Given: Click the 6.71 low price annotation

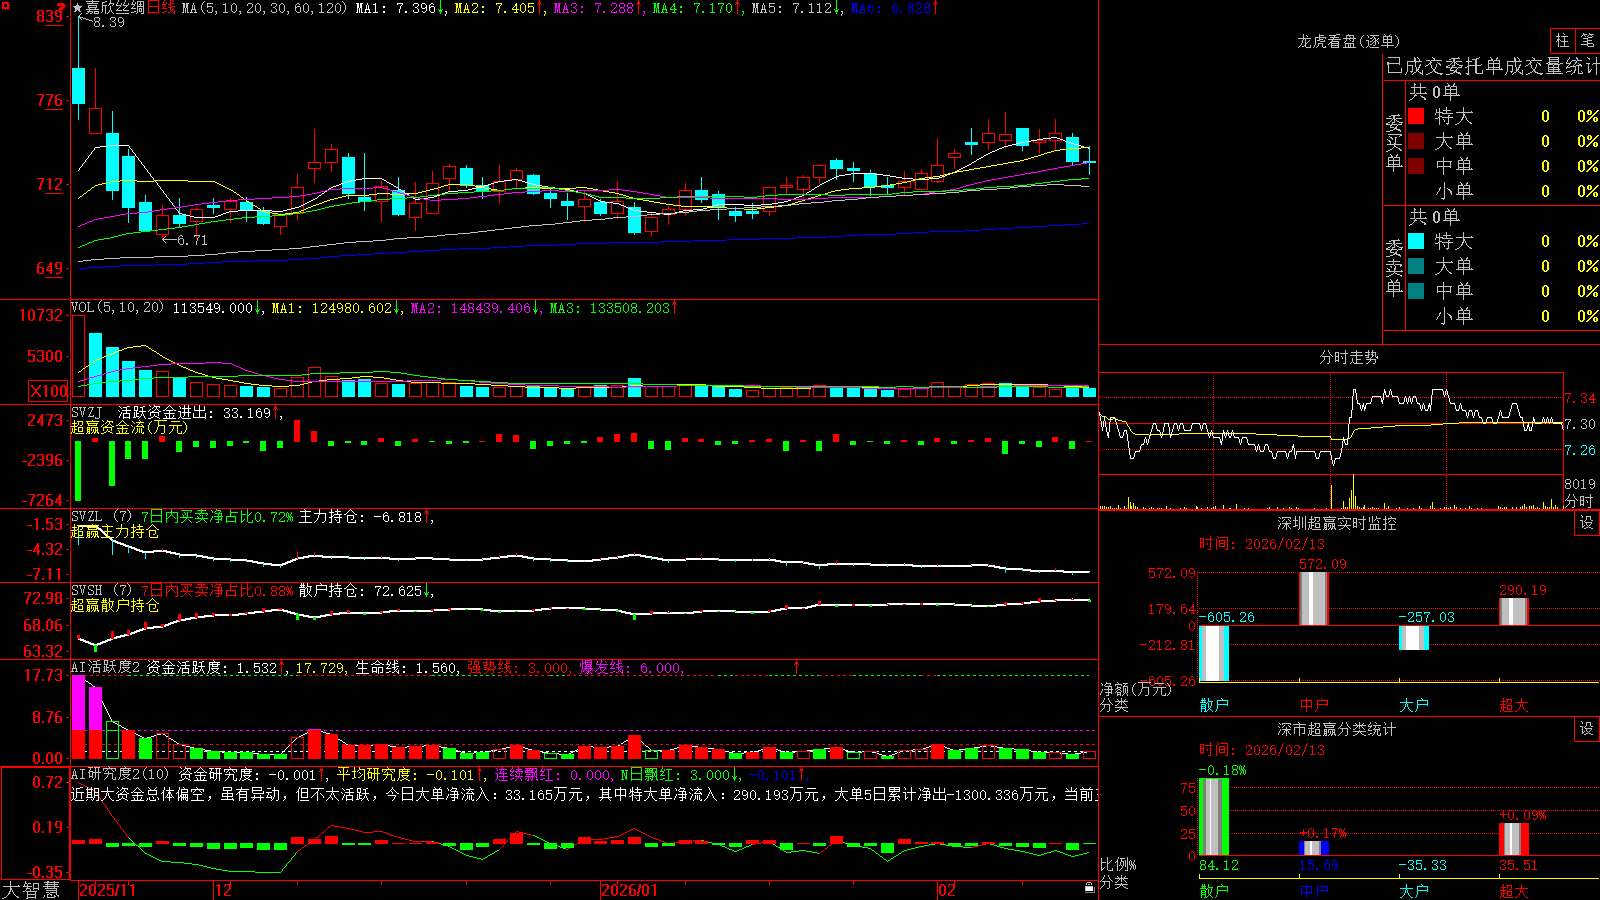Looking at the screenshot, I should pyautogui.click(x=192, y=240).
